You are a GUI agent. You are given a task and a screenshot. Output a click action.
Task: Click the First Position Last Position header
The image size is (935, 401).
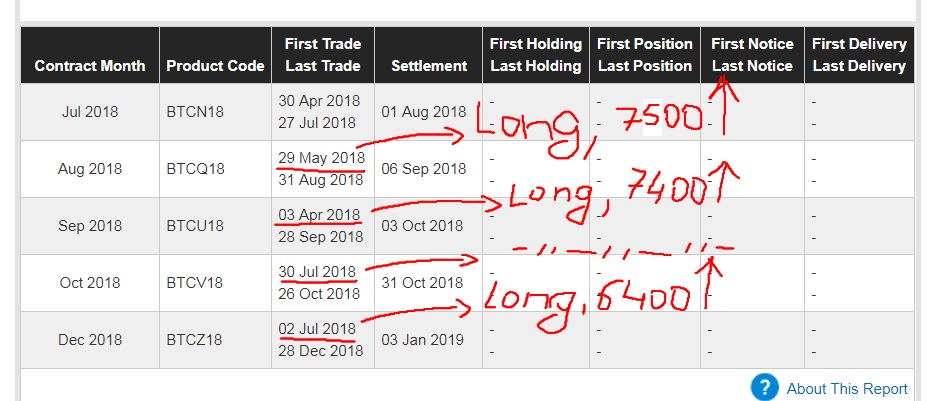[x=645, y=55]
